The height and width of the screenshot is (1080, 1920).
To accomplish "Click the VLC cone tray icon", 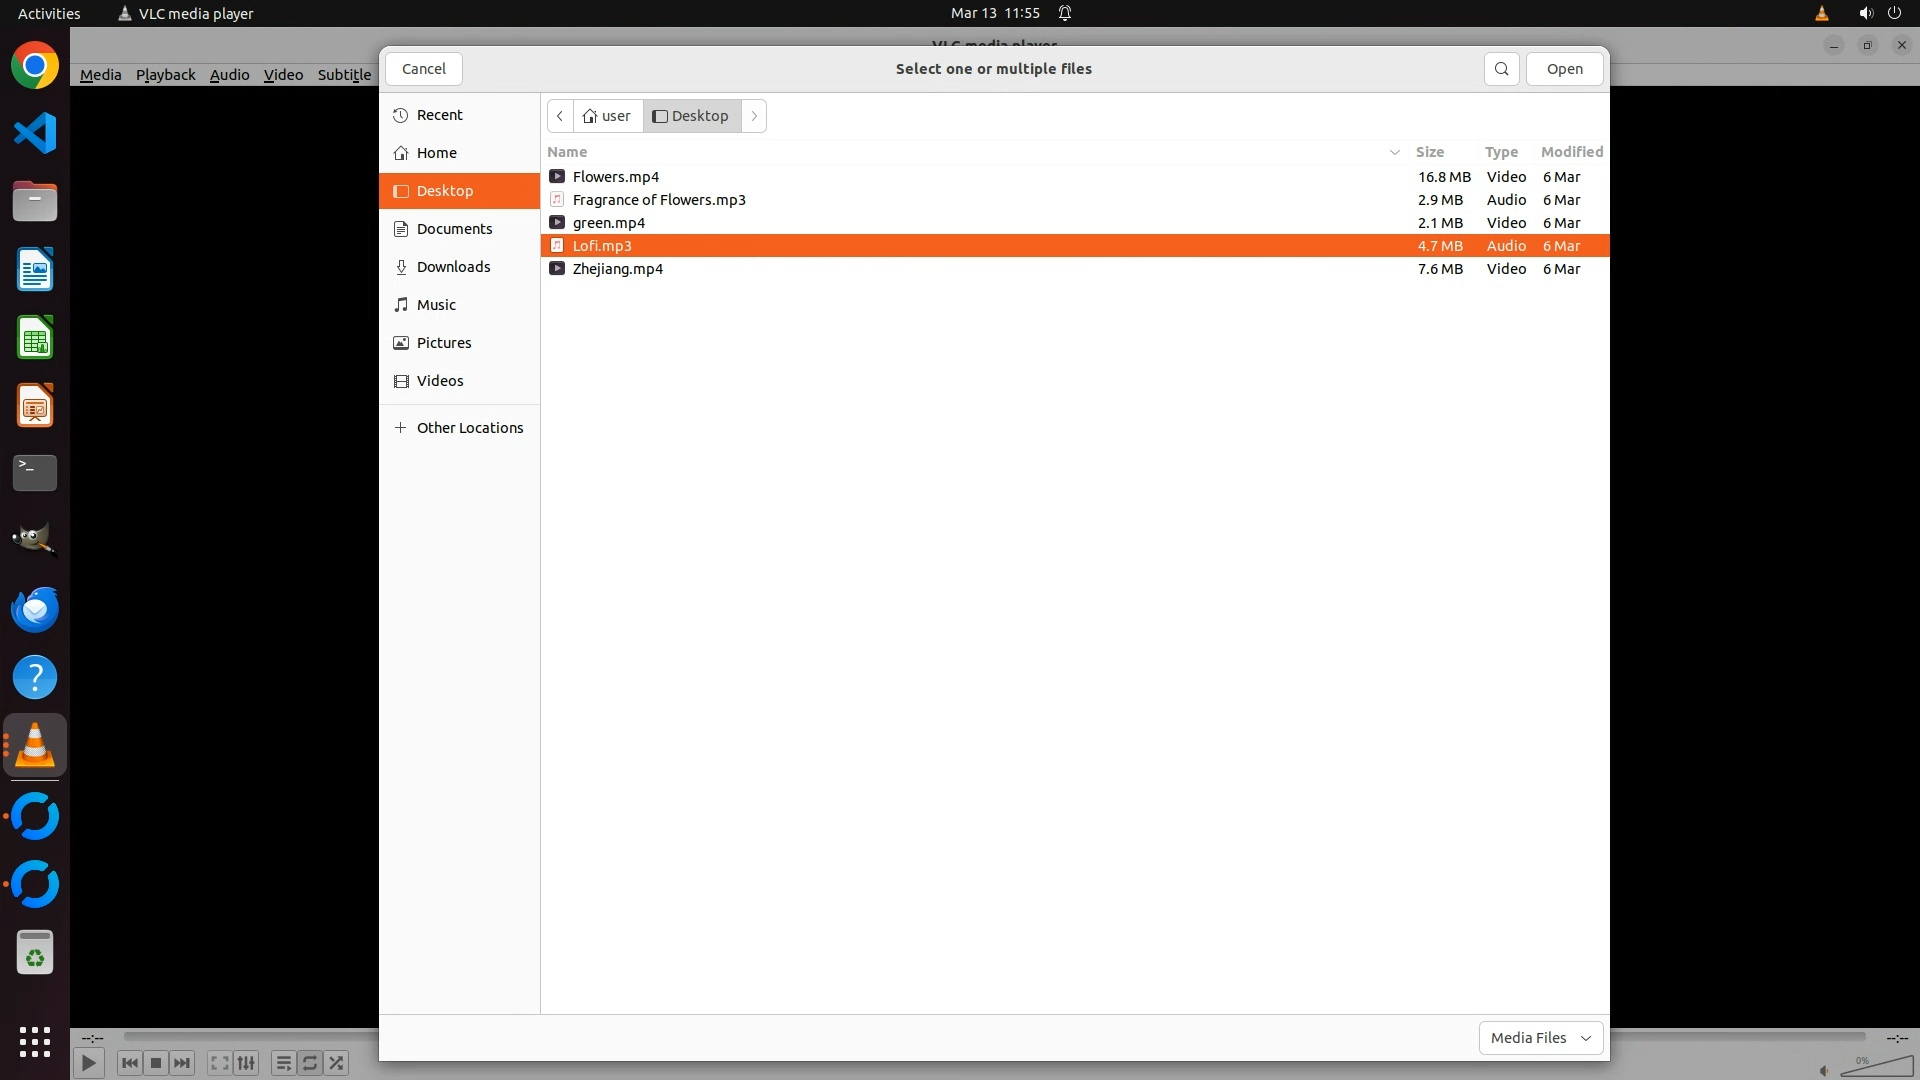I will 1821,13.
